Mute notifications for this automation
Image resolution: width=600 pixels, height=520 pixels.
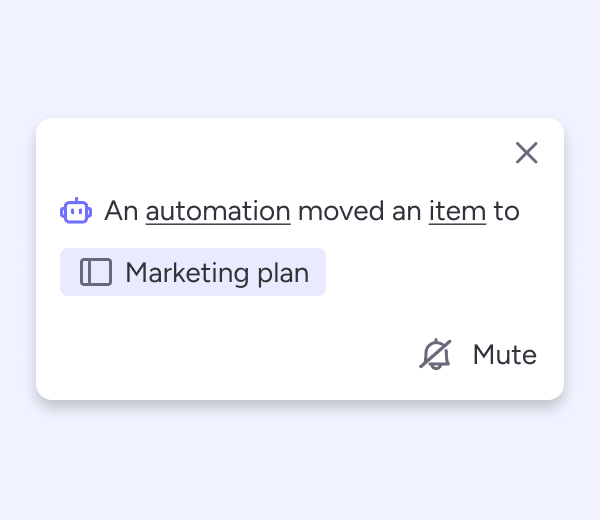click(x=478, y=354)
